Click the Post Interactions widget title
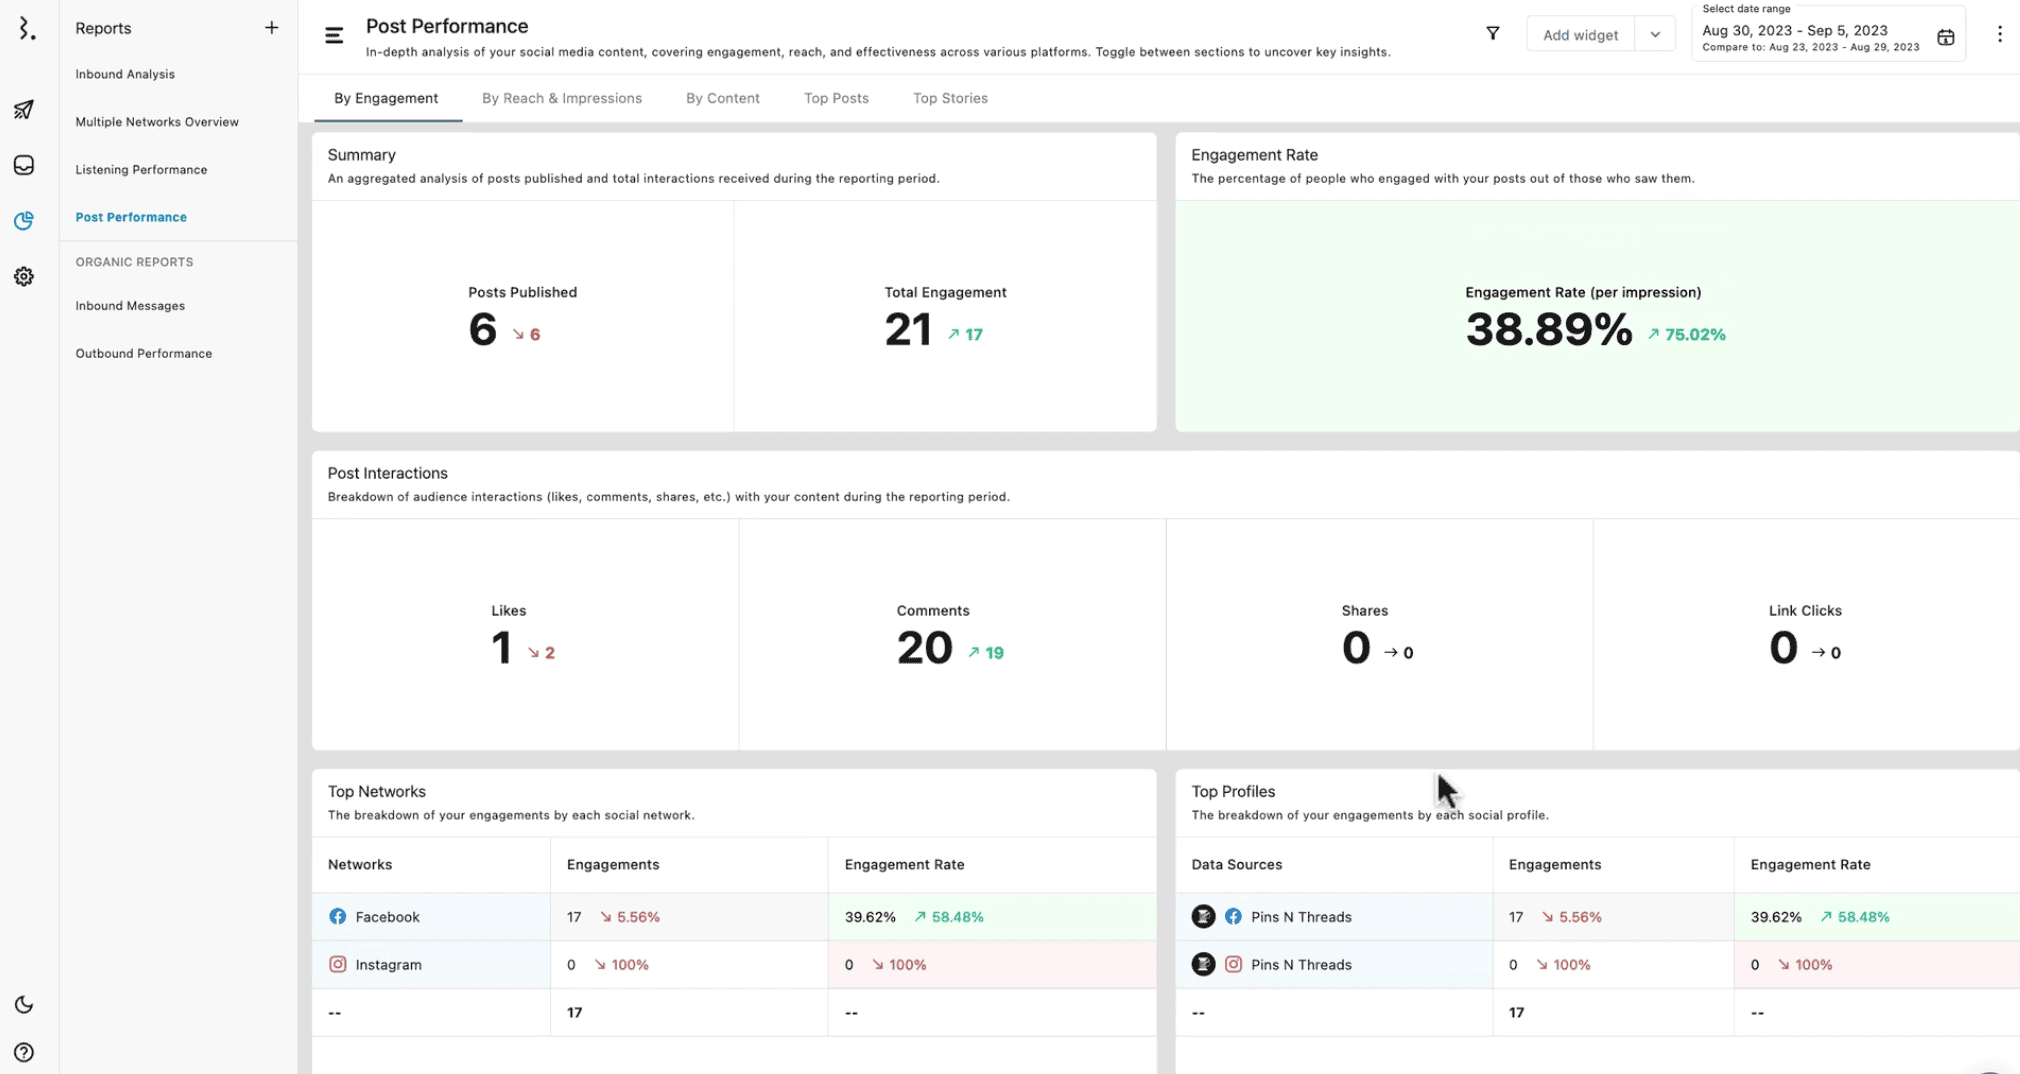This screenshot has width=2020, height=1074. (388, 473)
